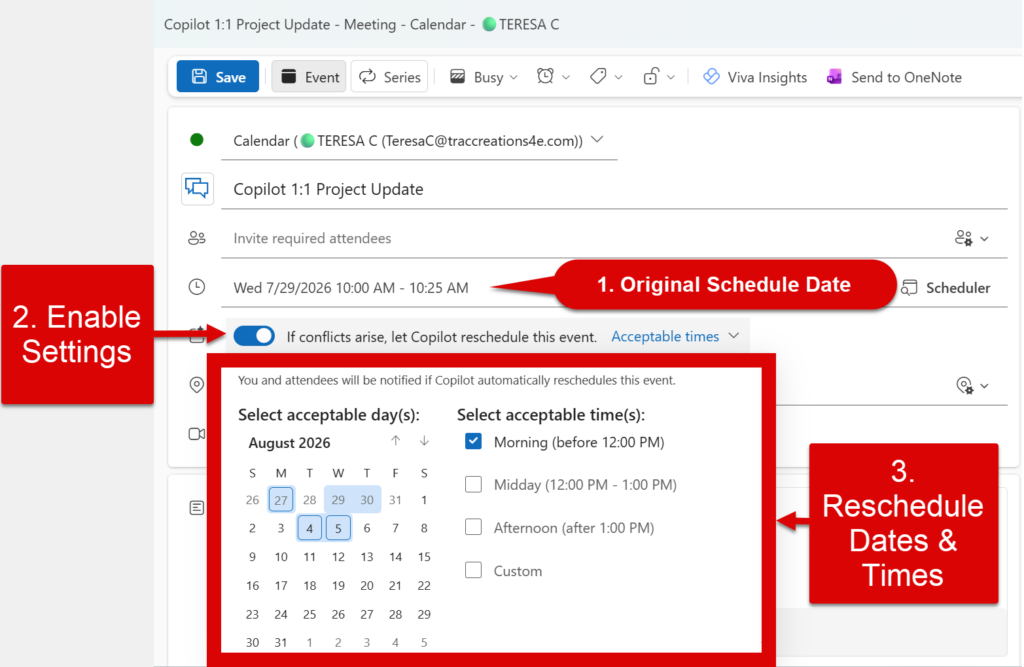The width and height of the screenshot is (1024, 667).
Task: Select the Event view button
Action: [x=309, y=76]
